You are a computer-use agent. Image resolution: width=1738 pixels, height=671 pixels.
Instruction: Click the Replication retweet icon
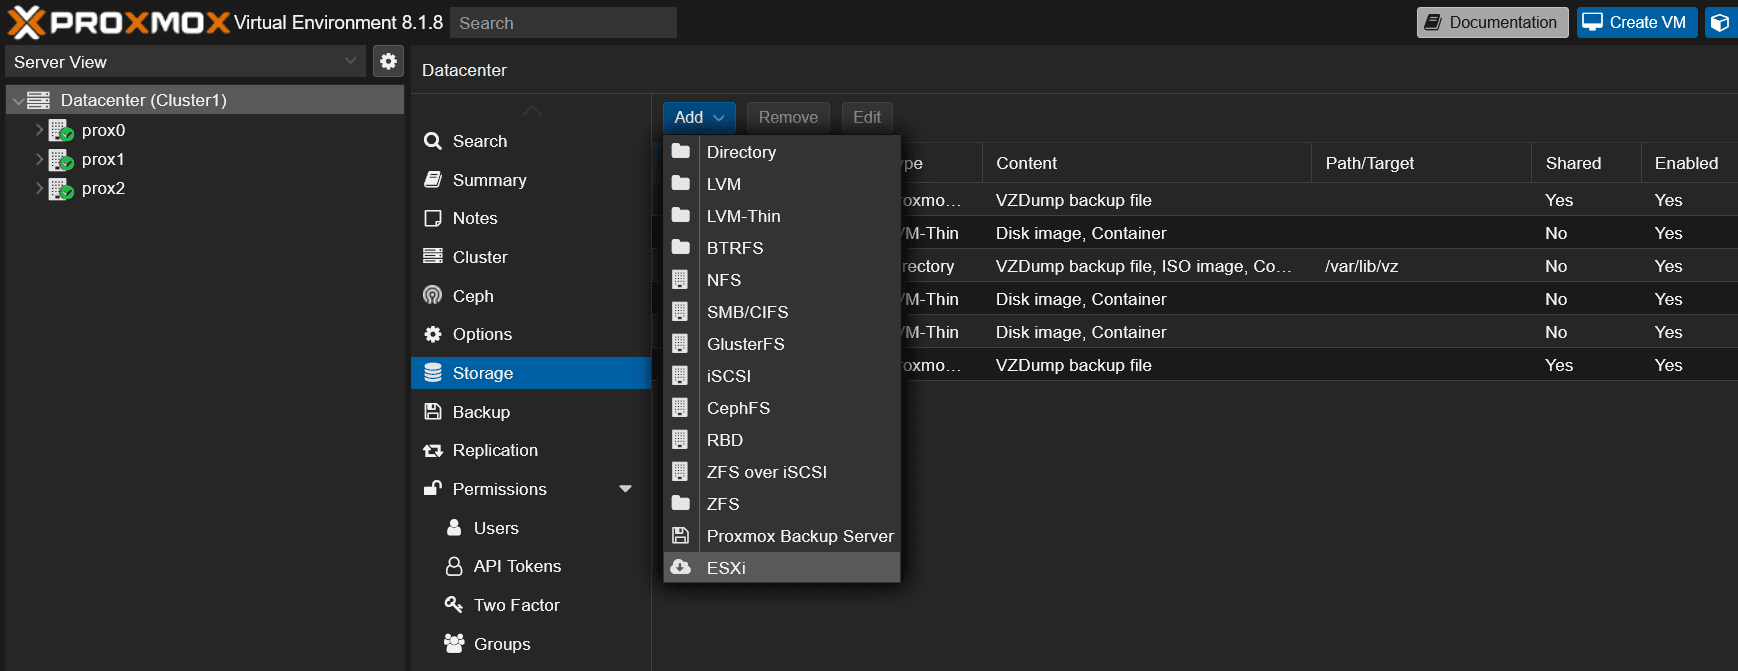433,450
